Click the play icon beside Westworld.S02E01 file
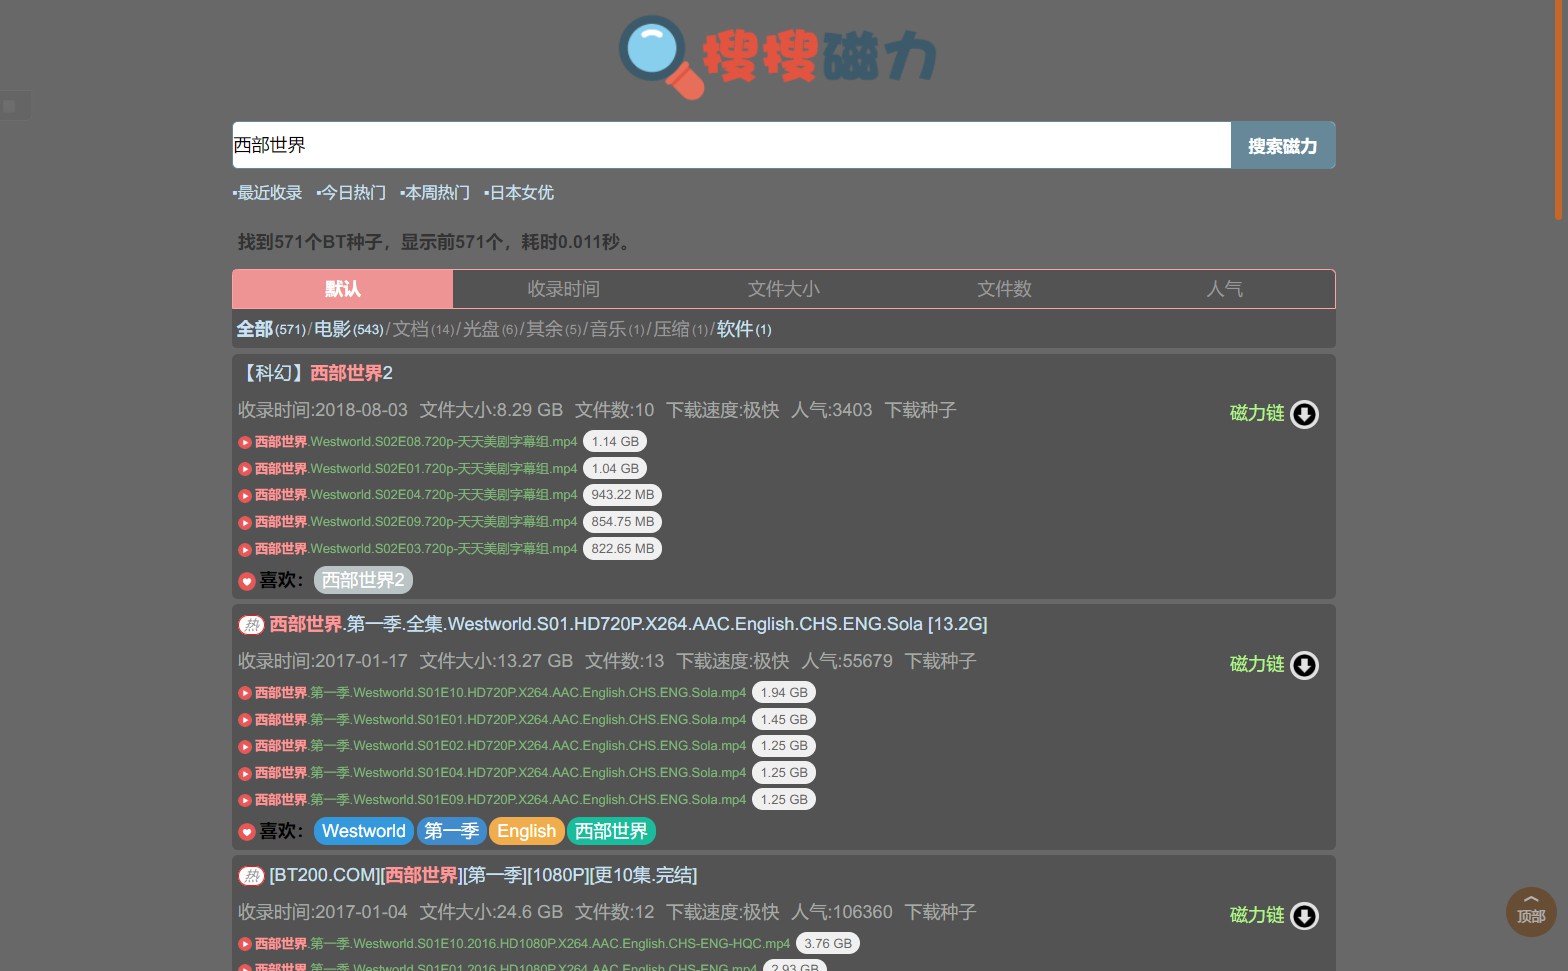Viewport: 1568px width, 971px height. pos(245,469)
